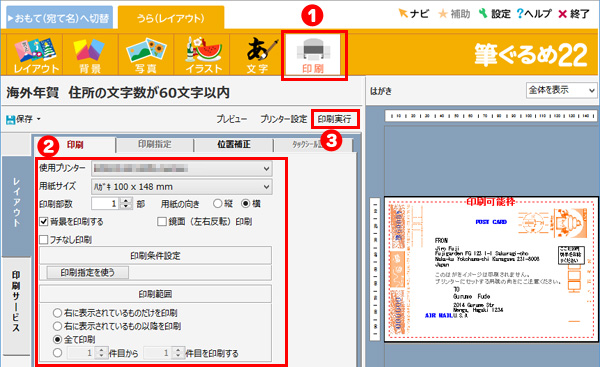
Task: Click 終了 to exit the application
Action: click(574, 14)
